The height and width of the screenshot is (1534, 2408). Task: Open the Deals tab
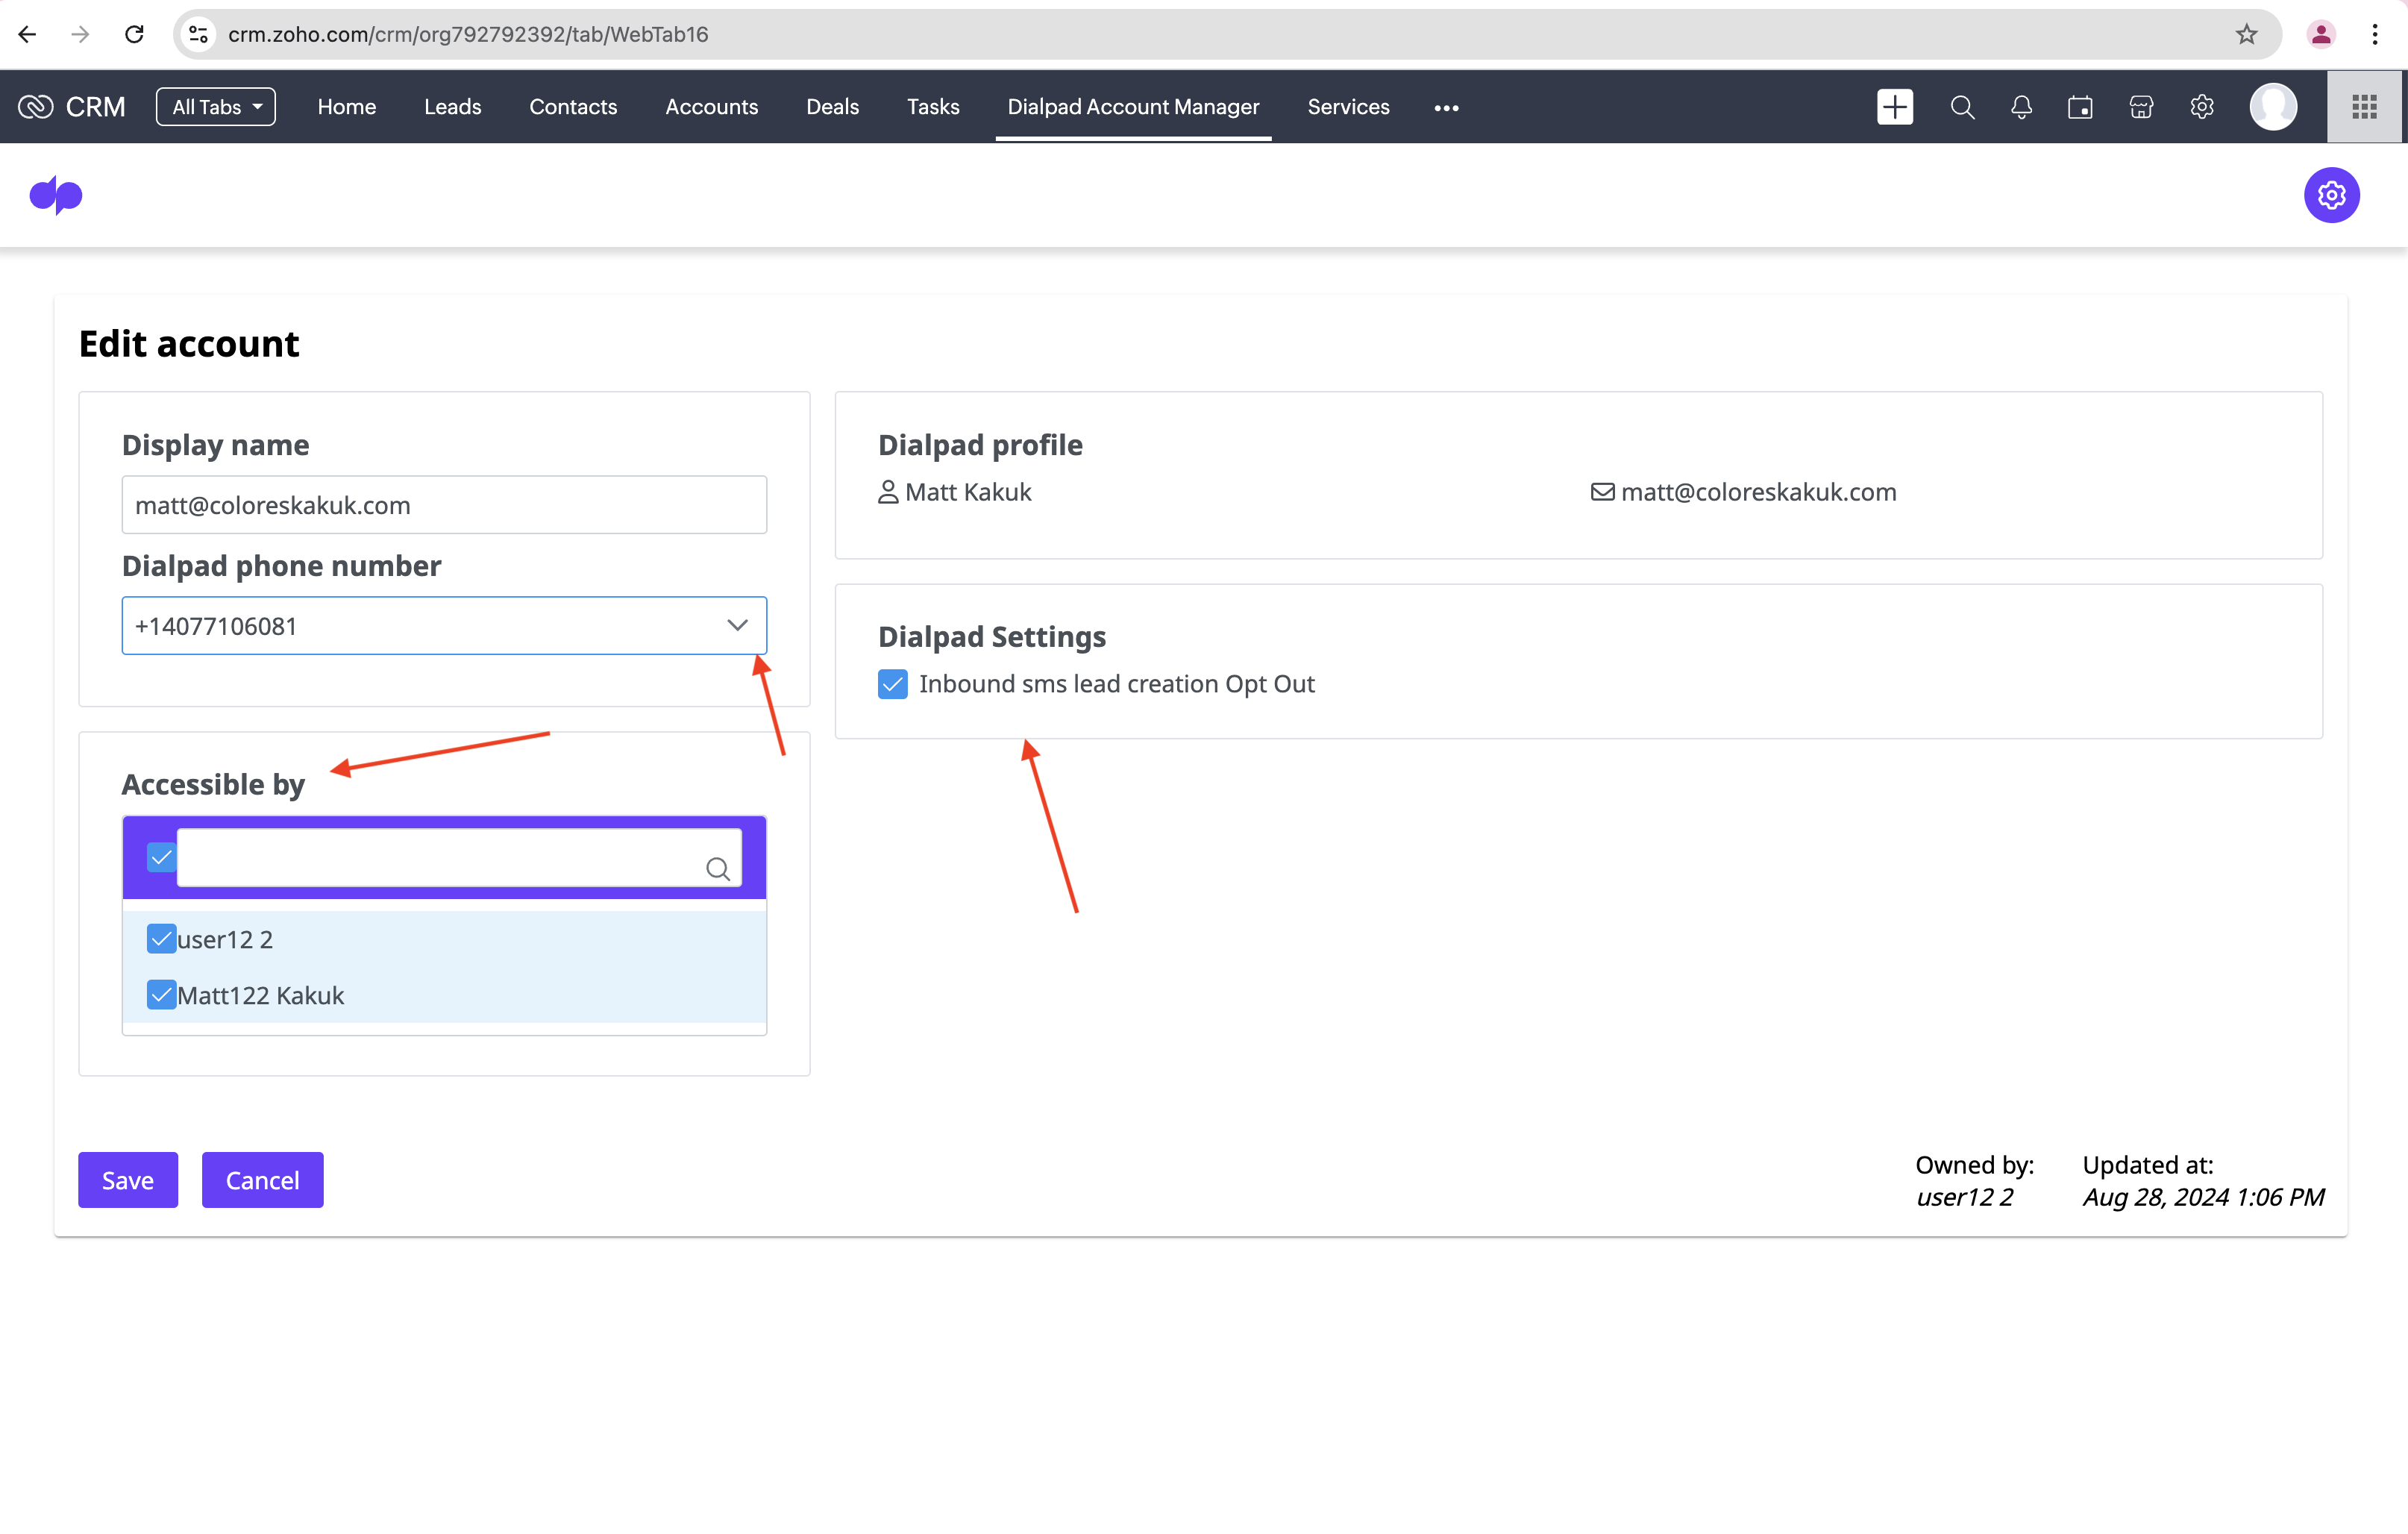[x=832, y=107]
